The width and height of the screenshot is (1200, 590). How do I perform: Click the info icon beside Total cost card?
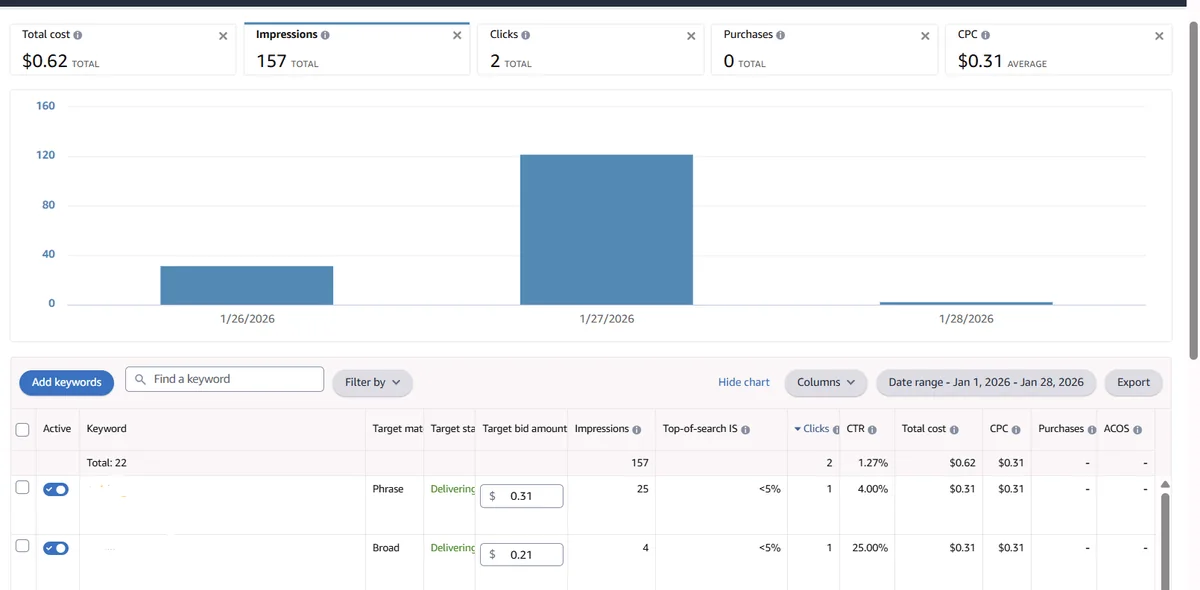point(78,35)
